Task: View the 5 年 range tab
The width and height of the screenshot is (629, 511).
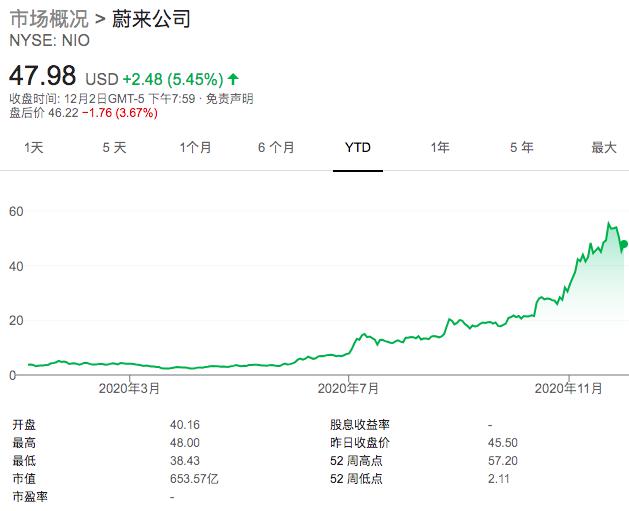Action: 521,148
